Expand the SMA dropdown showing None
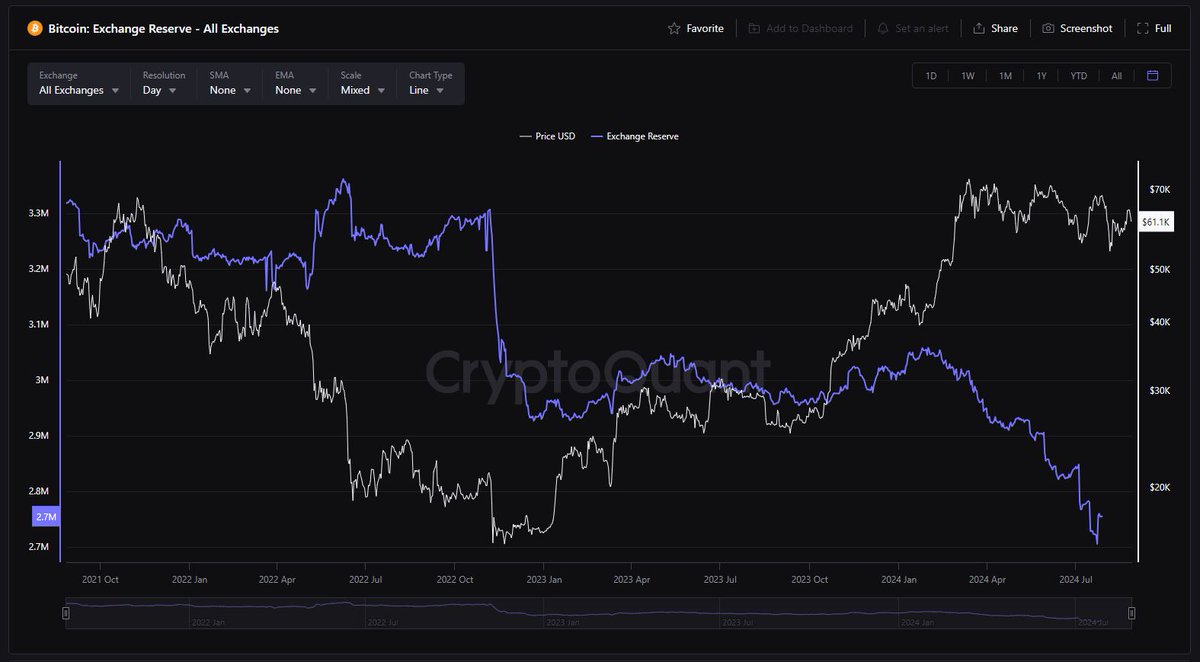The width and height of the screenshot is (1200, 662). [230, 83]
